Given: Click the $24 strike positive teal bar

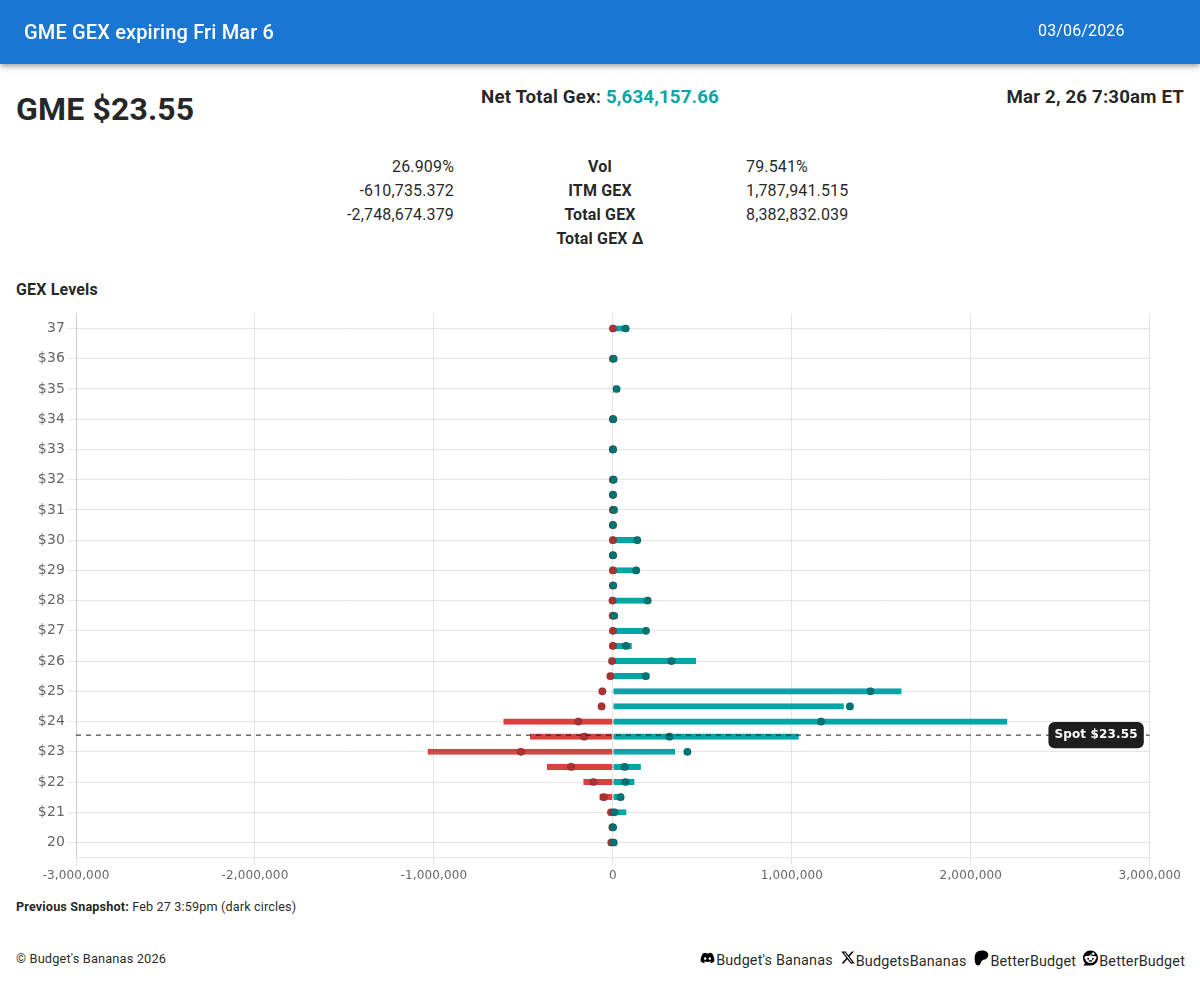Looking at the screenshot, I should [810, 721].
